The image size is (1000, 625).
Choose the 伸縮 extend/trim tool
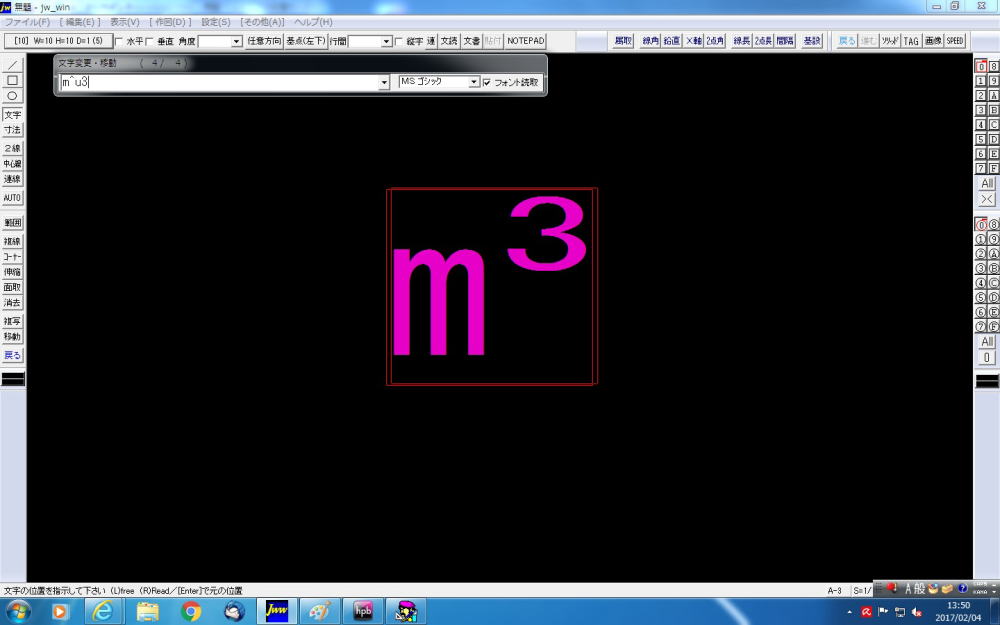[12, 272]
